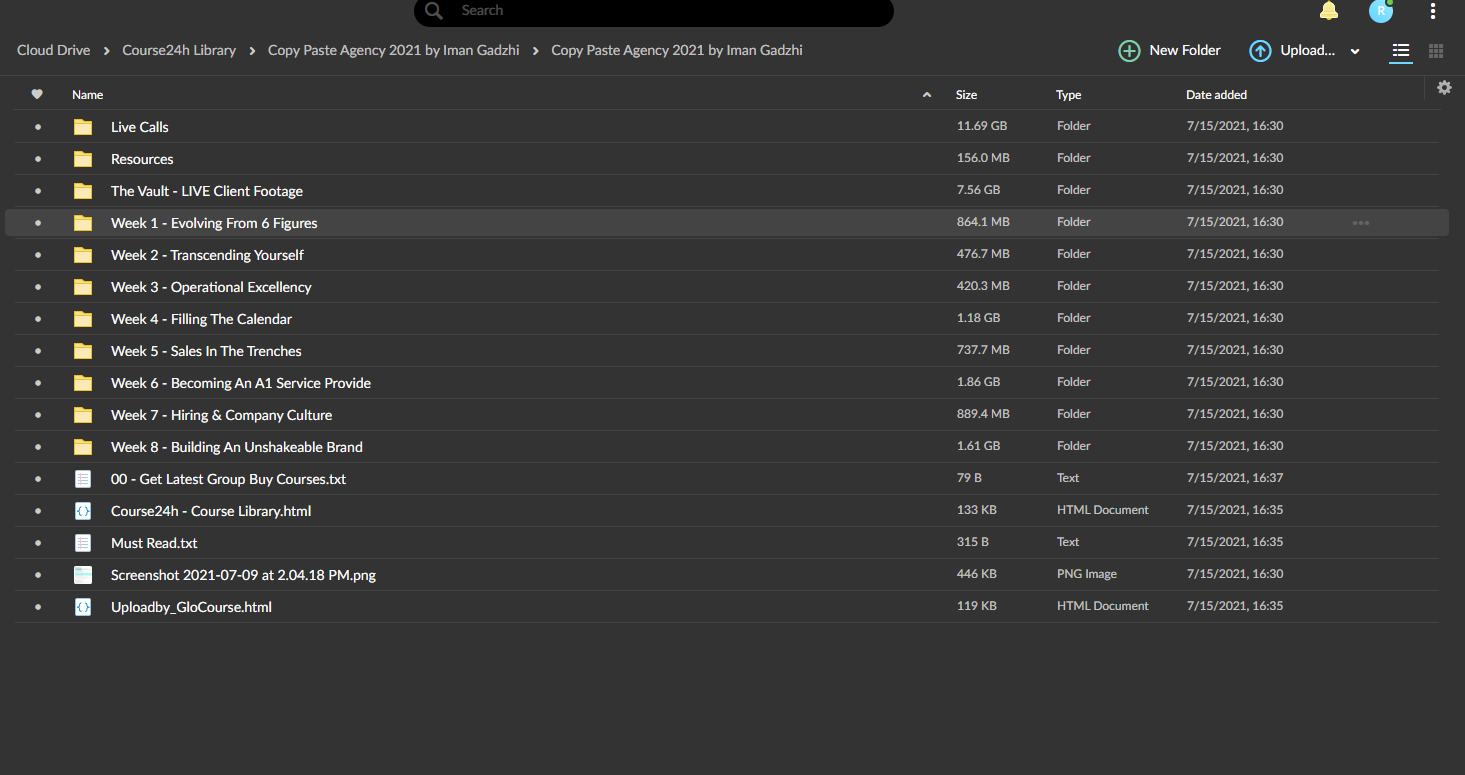Open the three-dot main menu

pos(1433,11)
